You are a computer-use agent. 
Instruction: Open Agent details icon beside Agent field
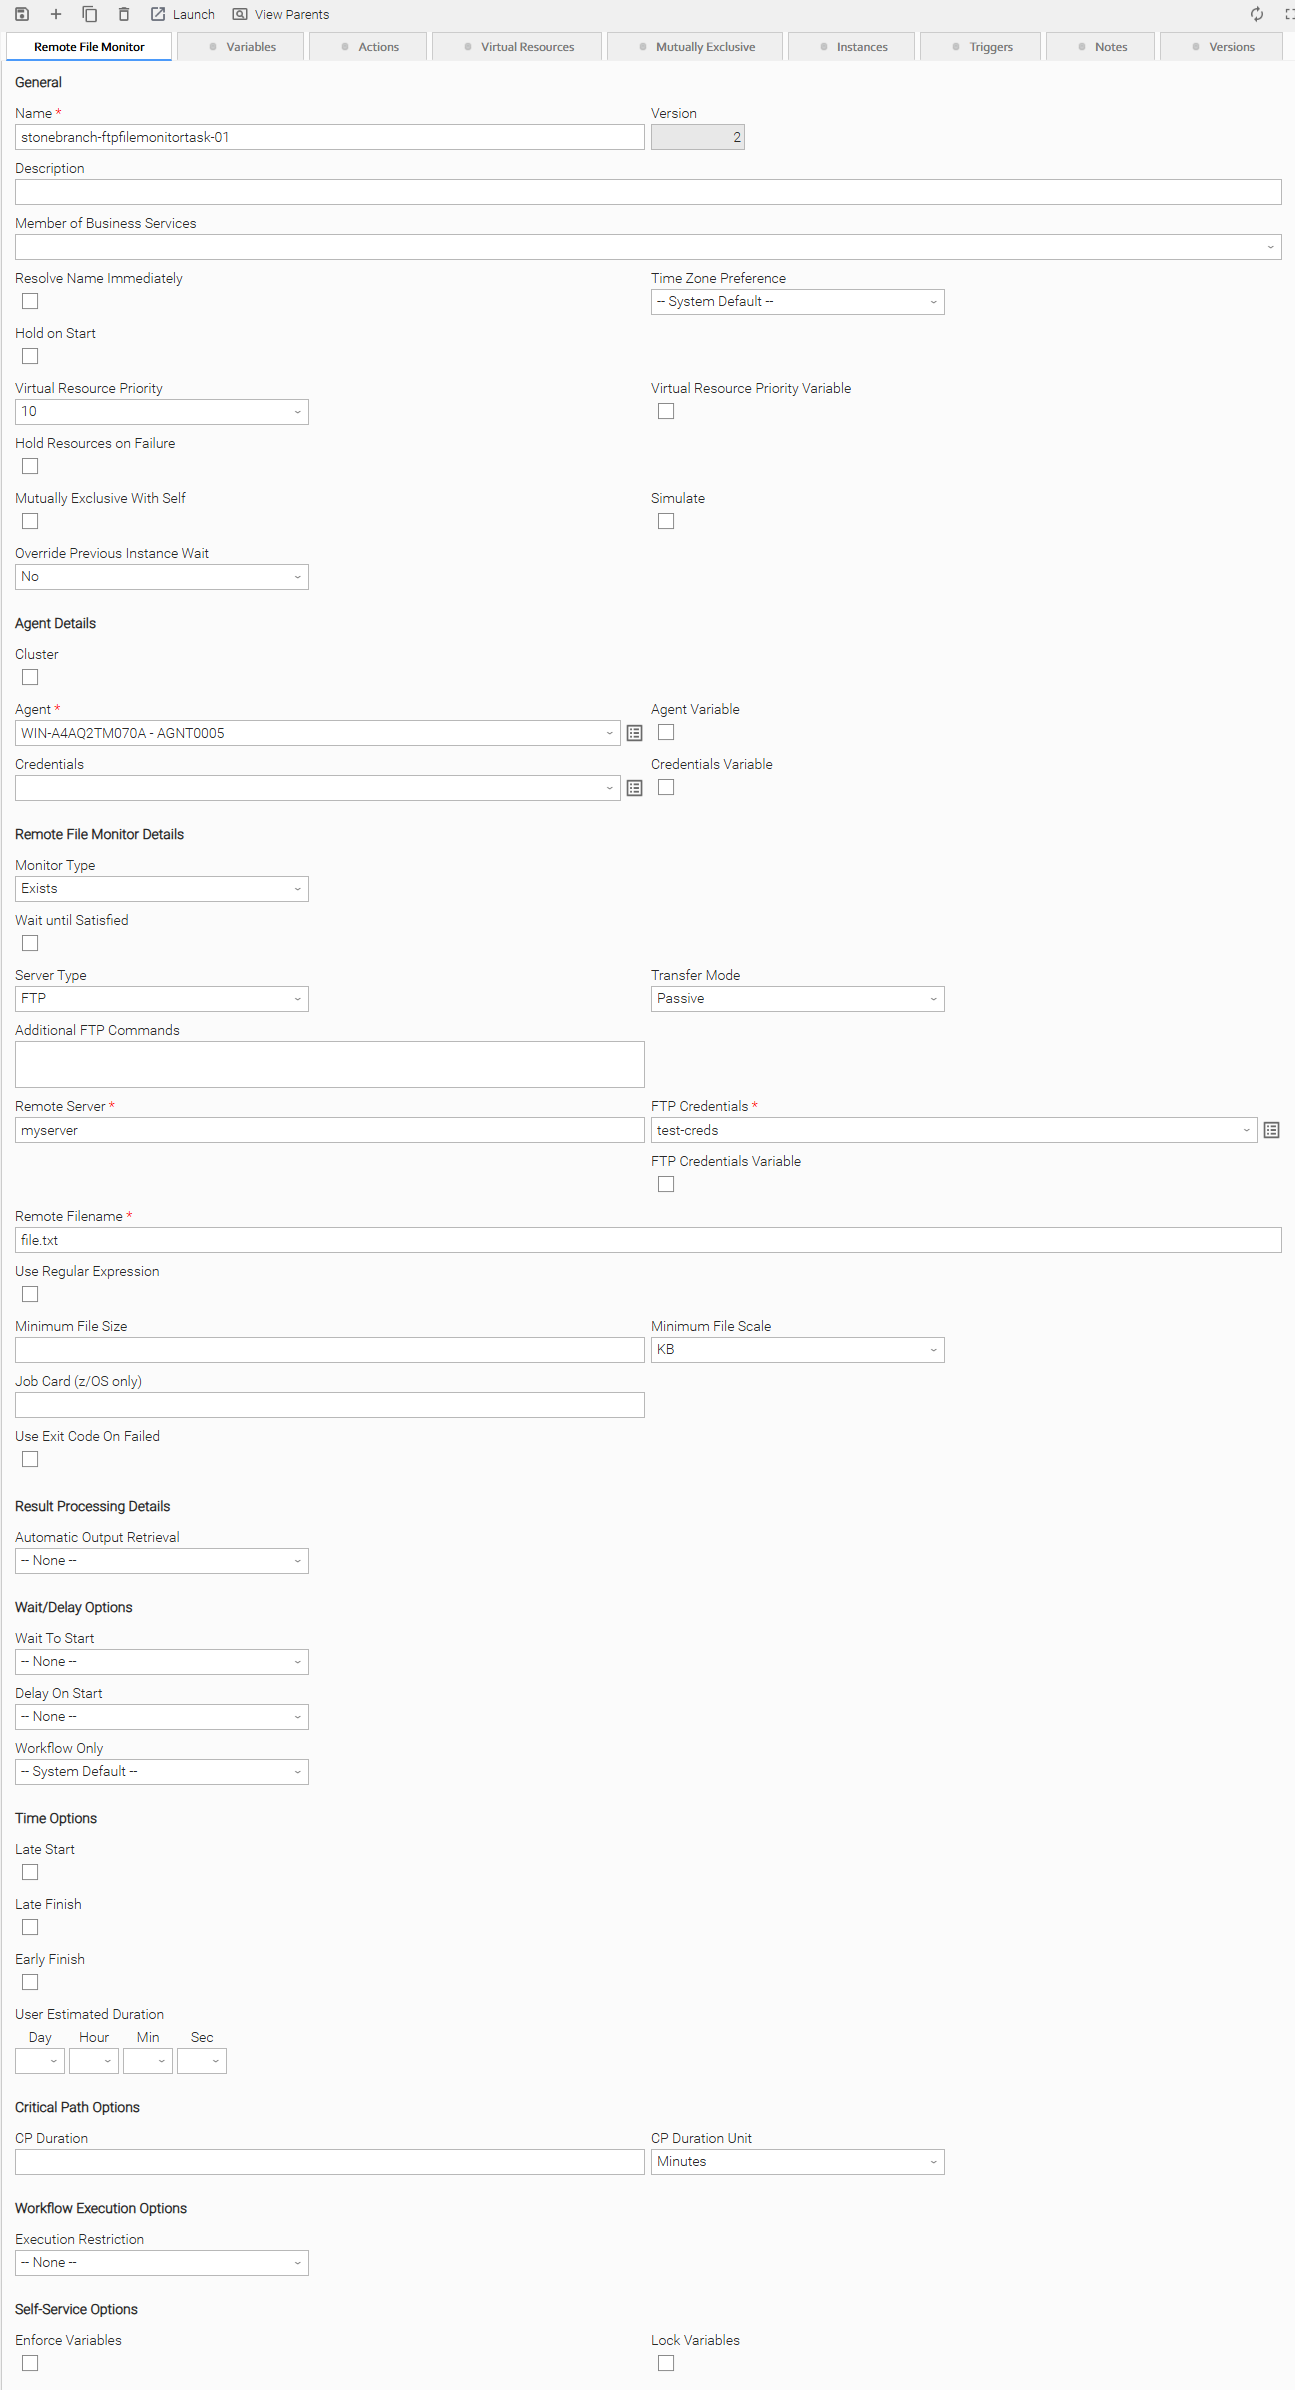pos(634,733)
